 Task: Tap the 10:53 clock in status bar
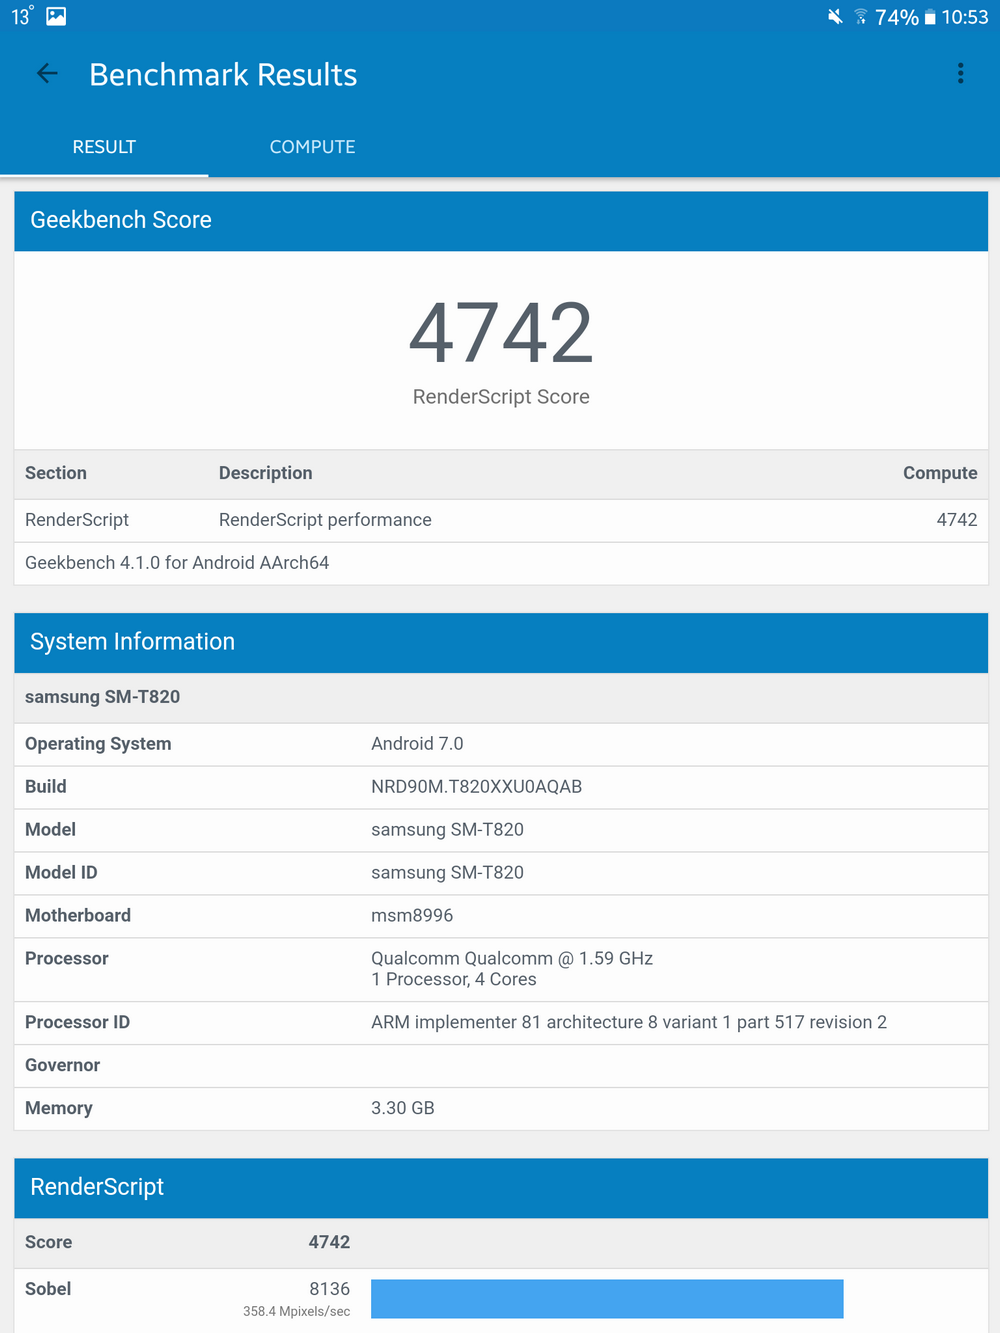coord(965,17)
